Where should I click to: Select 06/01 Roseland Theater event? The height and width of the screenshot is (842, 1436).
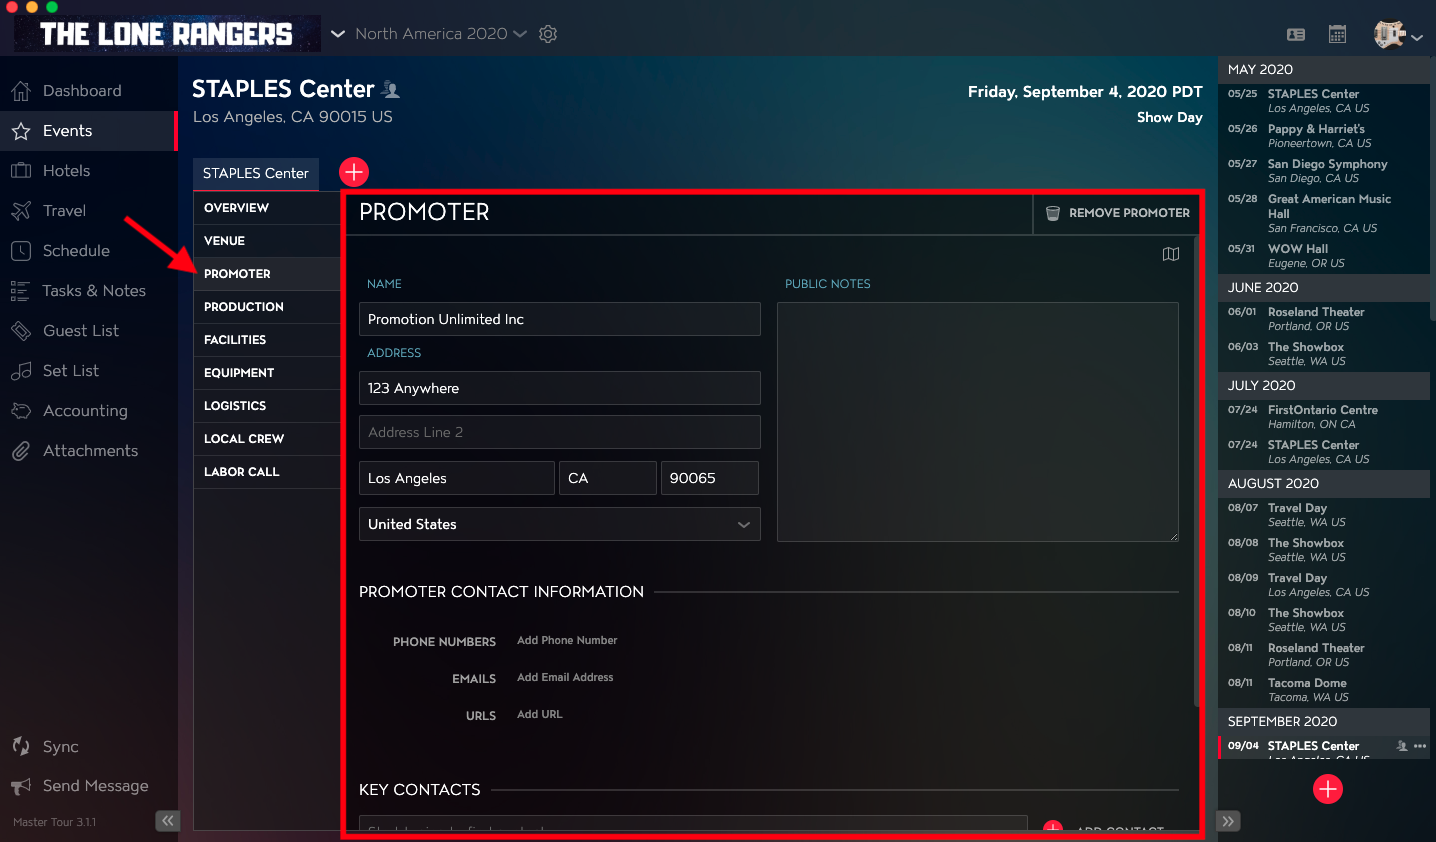1324,319
